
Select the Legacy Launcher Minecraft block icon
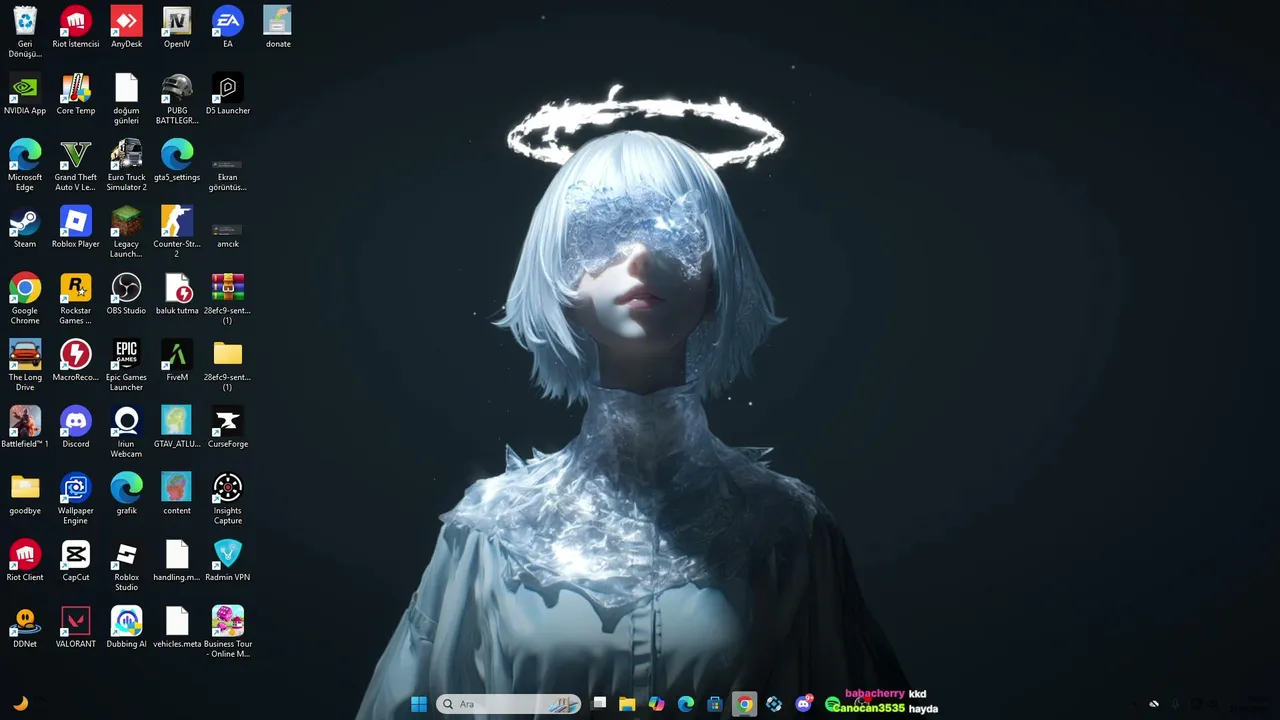tap(127, 221)
